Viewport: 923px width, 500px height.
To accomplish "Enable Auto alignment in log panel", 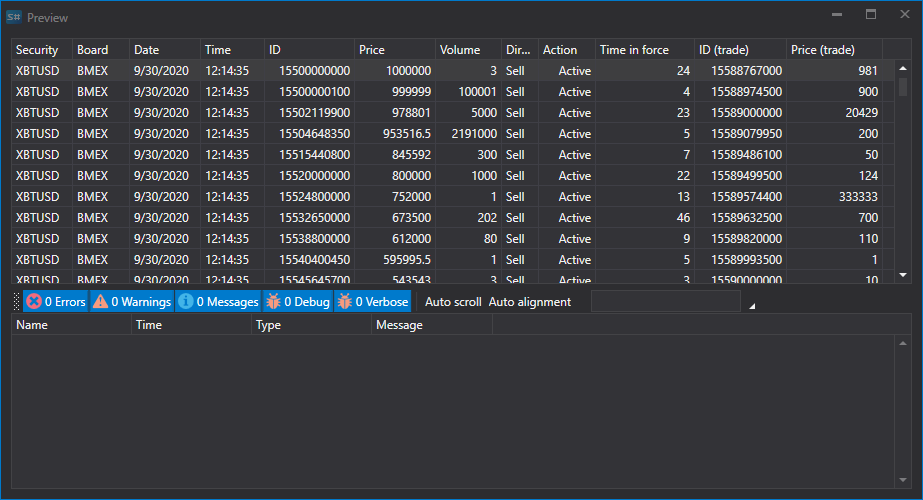I will pyautogui.click(x=530, y=302).
